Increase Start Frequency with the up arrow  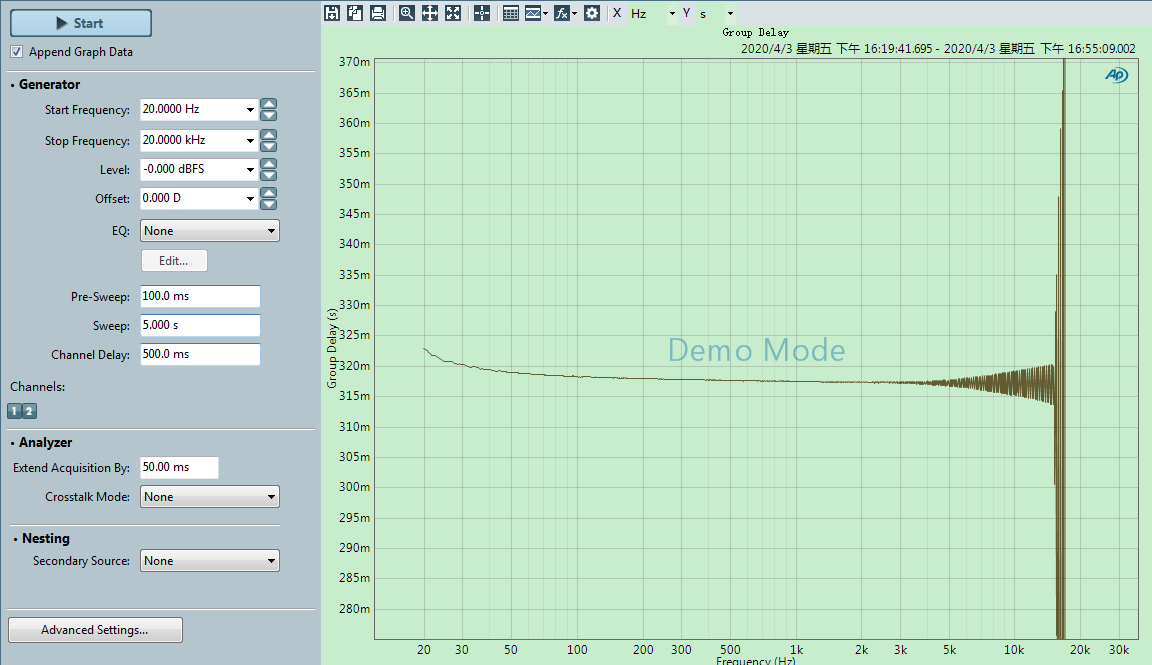click(x=269, y=104)
